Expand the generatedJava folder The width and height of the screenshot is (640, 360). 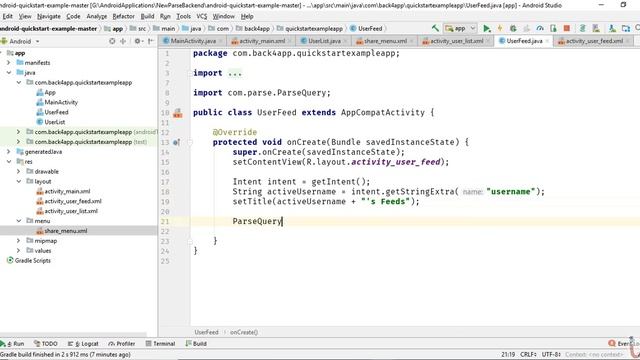point(9,151)
